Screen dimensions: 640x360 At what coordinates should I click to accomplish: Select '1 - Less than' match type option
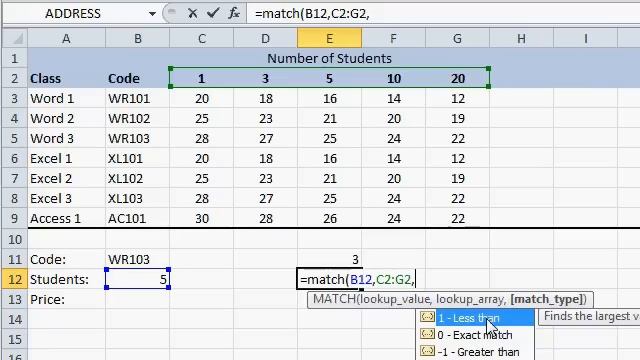click(484, 318)
